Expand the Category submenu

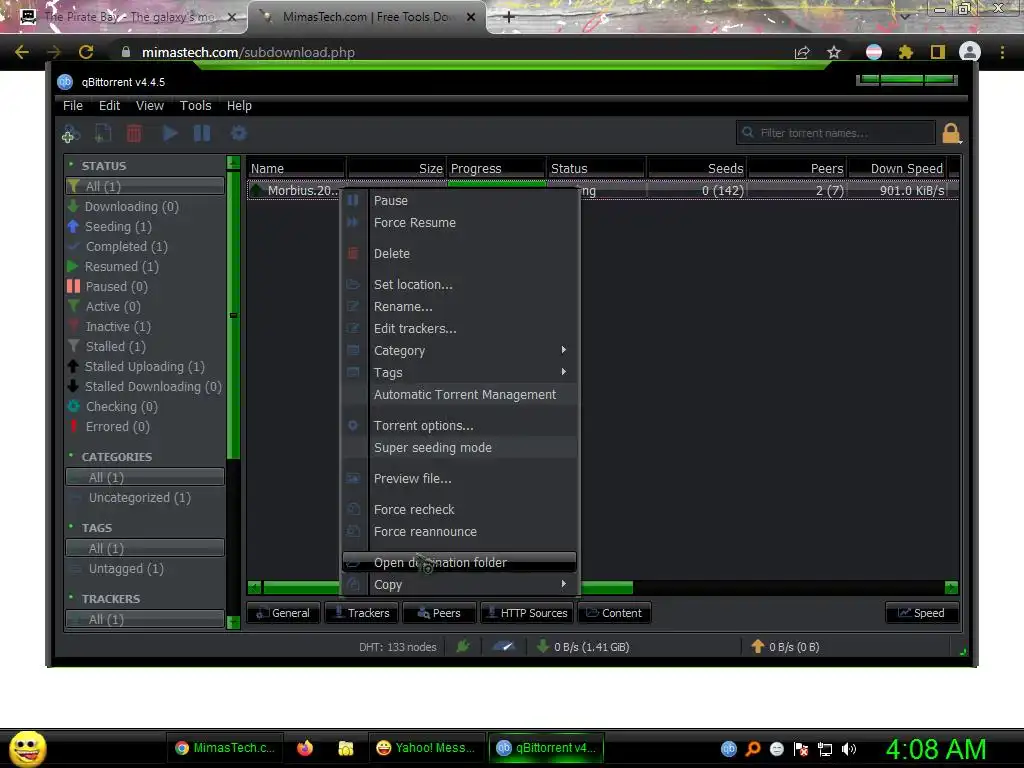[x=460, y=350]
